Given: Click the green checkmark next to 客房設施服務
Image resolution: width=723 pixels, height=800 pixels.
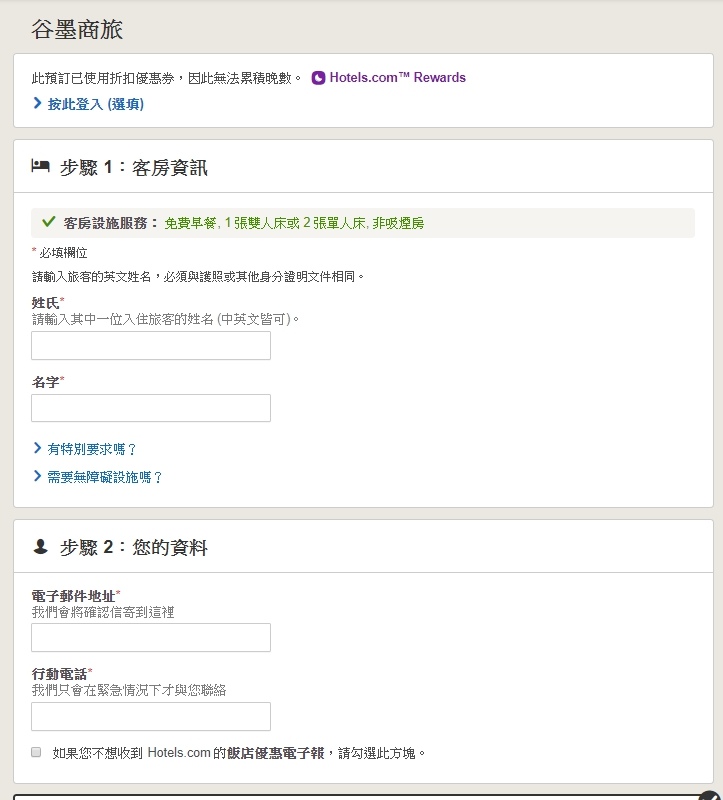Looking at the screenshot, I should tap(48, 222).
